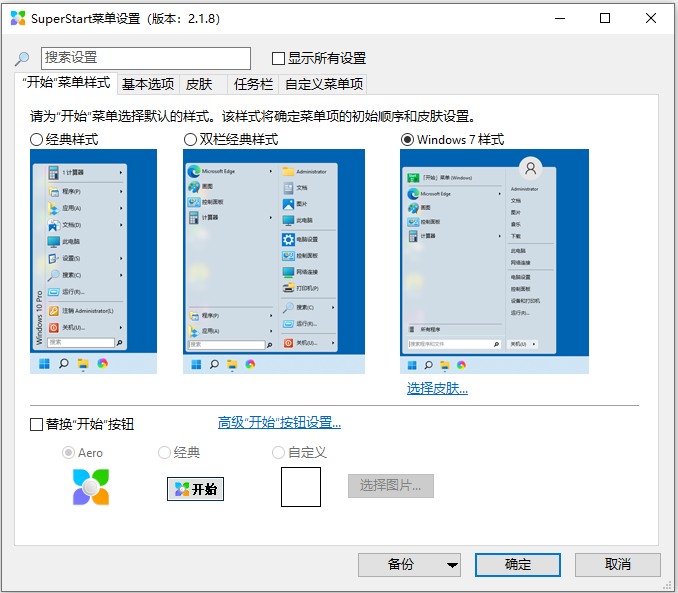Switch to the "开始"菜单样式 tab
Image resolution: width=678 pixels, height=593 pixels.
click(66, 83)
